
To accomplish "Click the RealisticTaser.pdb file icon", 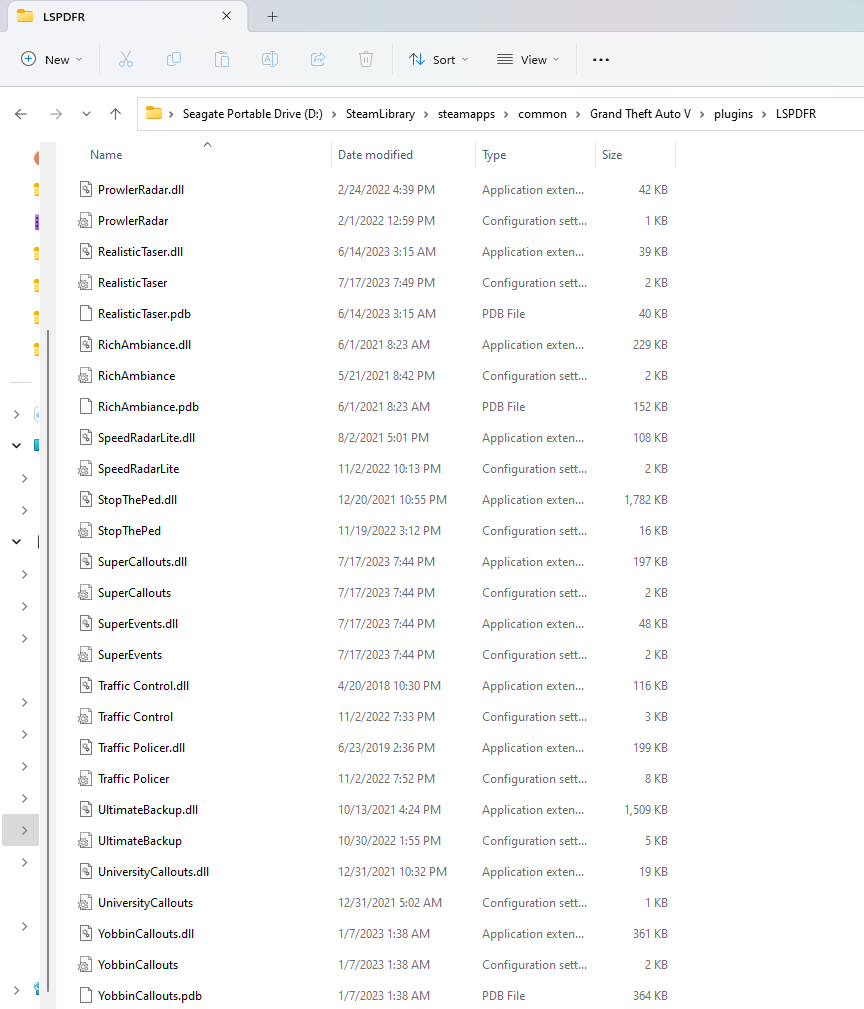I will click(86, 313).
